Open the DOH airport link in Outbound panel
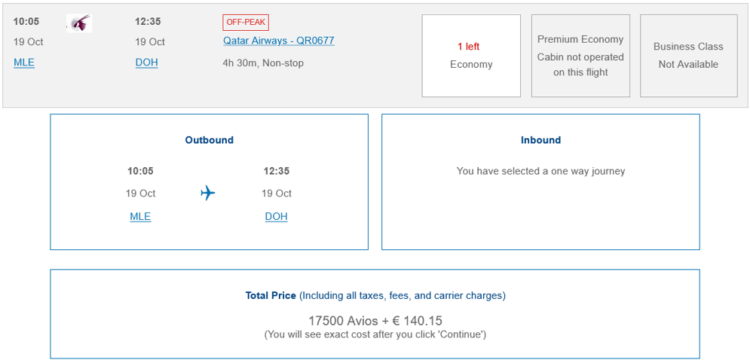The width and height of the screenshot is (750, 360). (276, 217)
